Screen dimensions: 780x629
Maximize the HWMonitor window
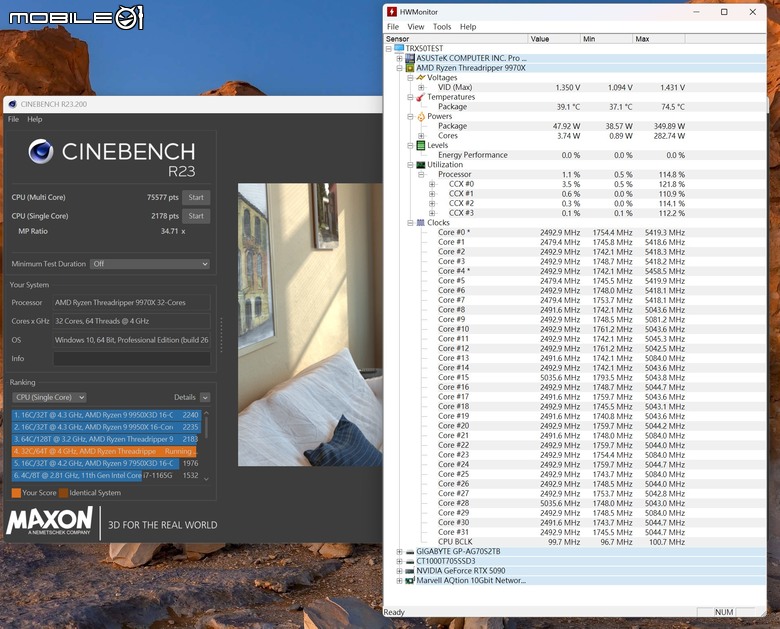click(x=724, y=12)
